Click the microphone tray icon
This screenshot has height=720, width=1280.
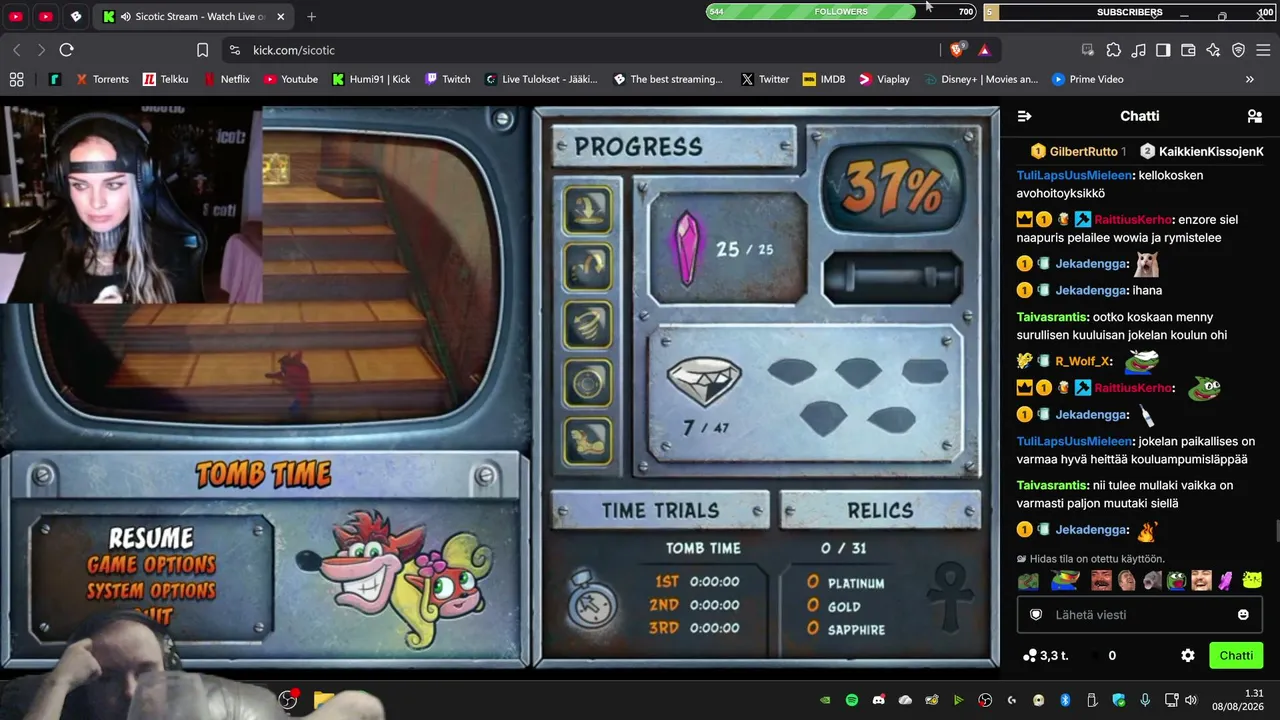click(x=1145, y=700)
